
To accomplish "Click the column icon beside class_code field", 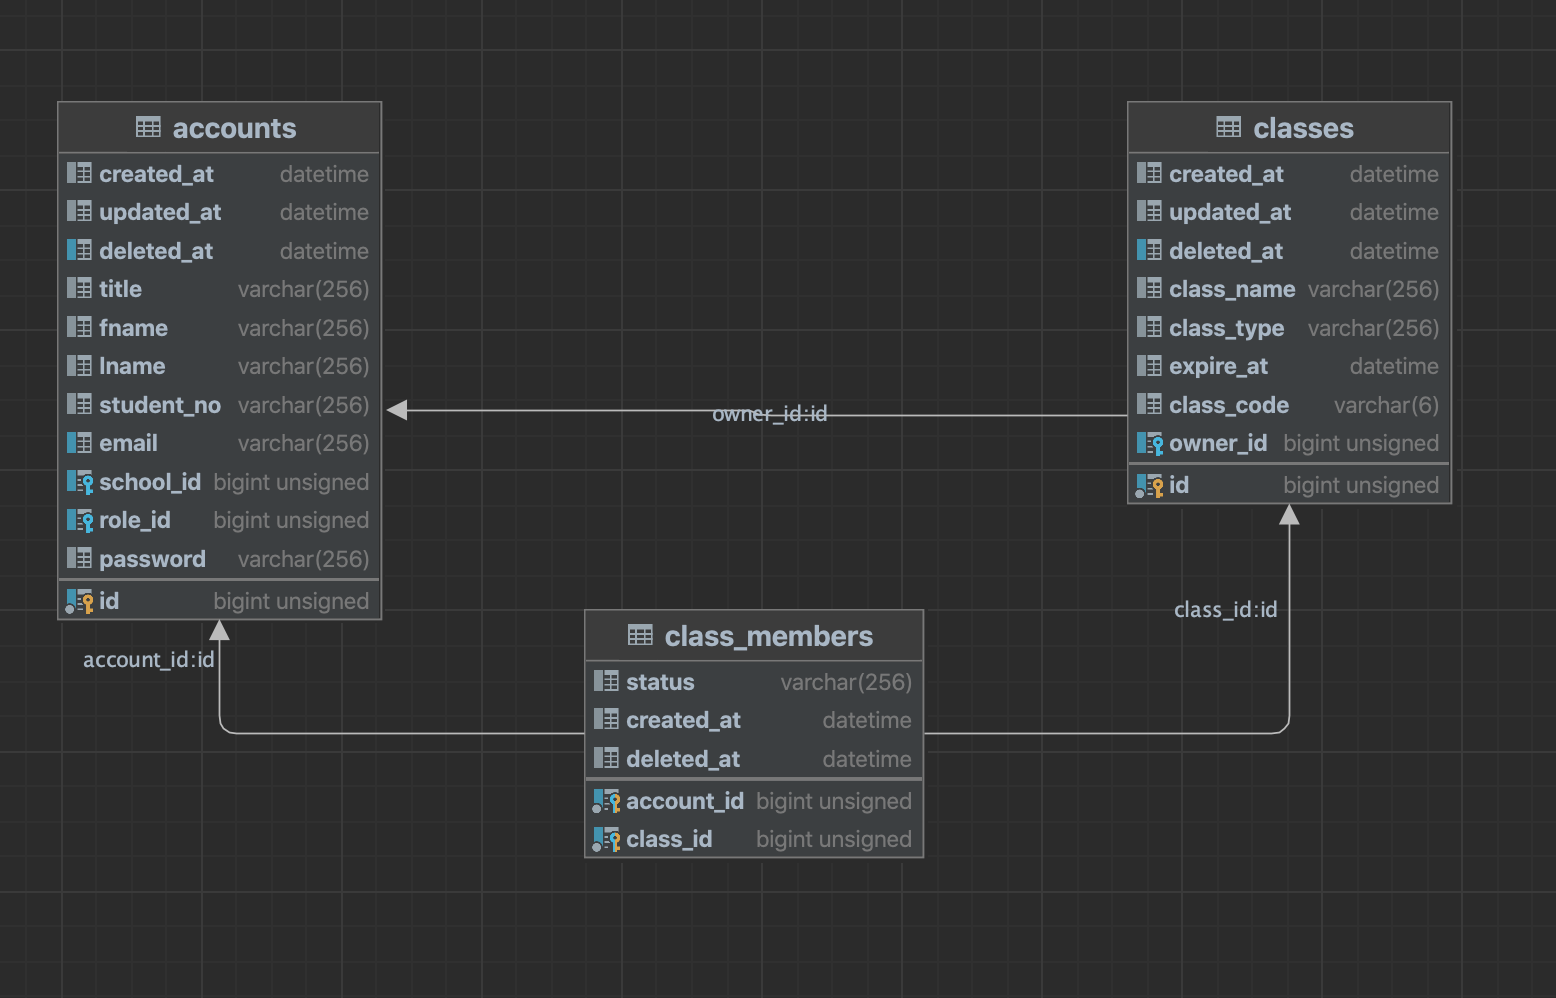I will [x=1148, y=404].
